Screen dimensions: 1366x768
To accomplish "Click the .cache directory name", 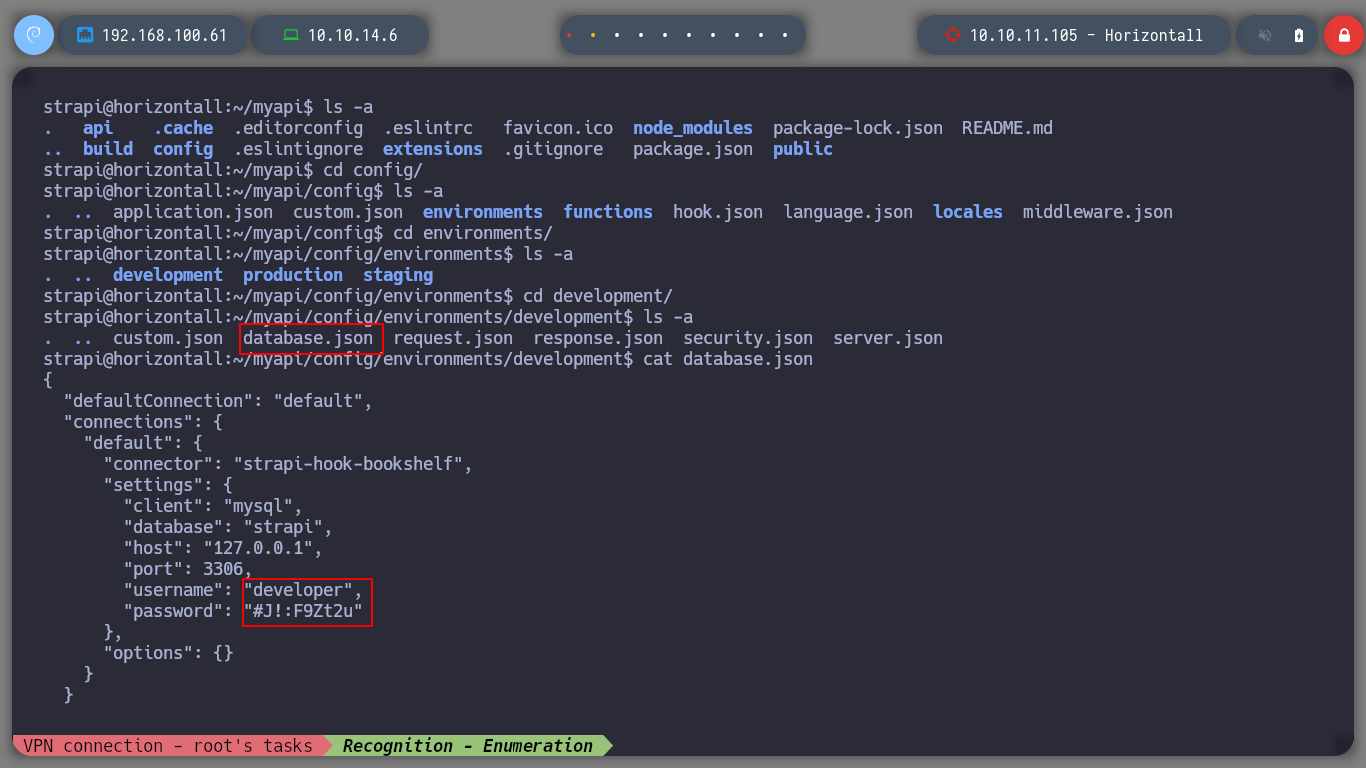I will pos(183,128).
